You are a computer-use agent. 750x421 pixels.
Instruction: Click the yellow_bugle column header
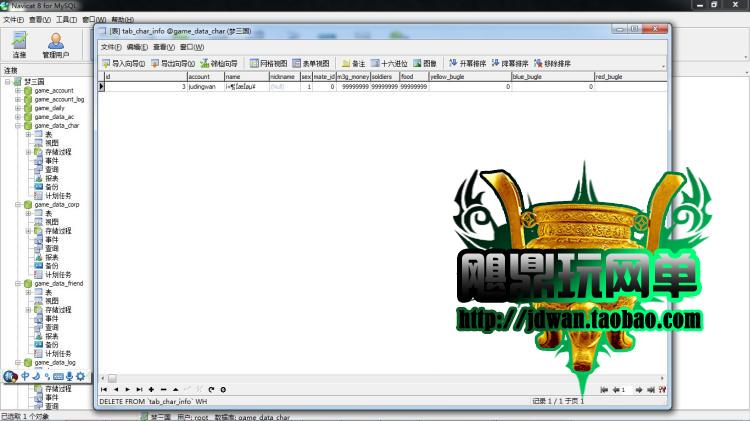[x=470, y=77]
